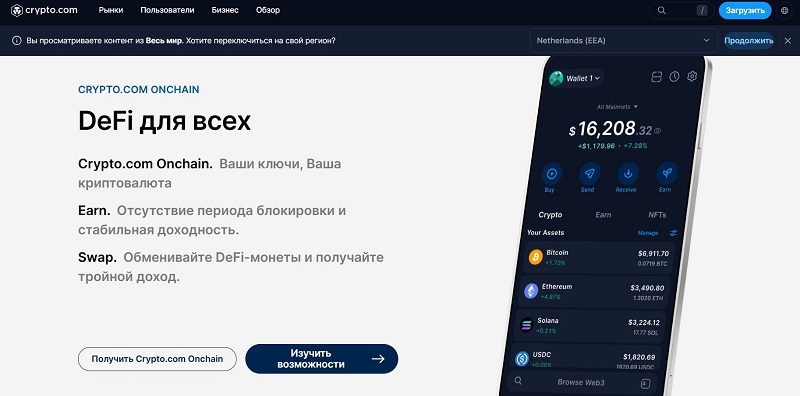Click Изучить возможности button
This screenshot has width=800, height=396.
click(321, 359)
